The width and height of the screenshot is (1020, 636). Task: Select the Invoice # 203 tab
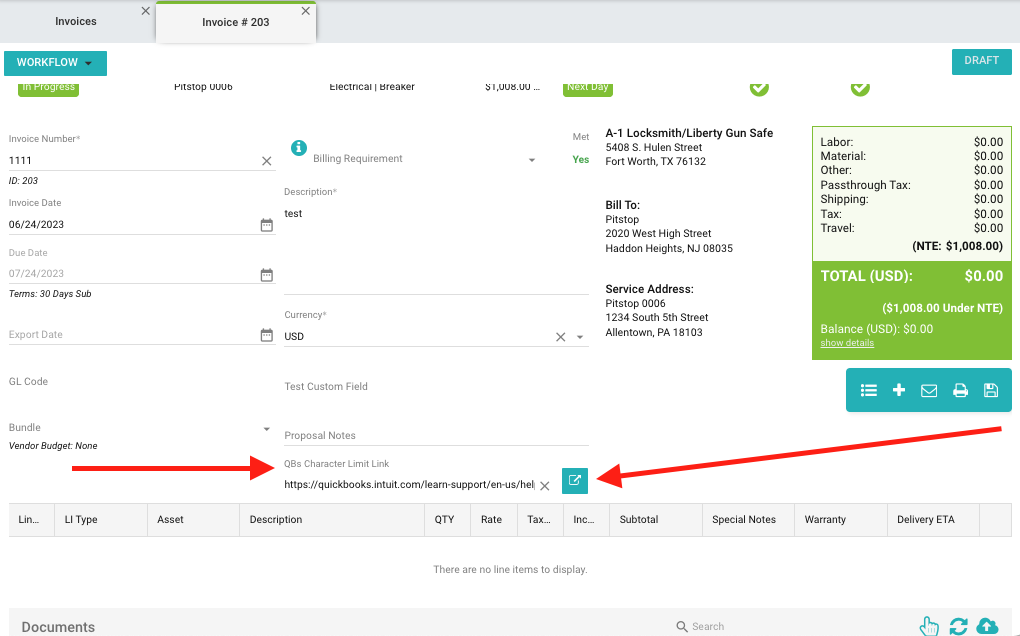(235, 22)
